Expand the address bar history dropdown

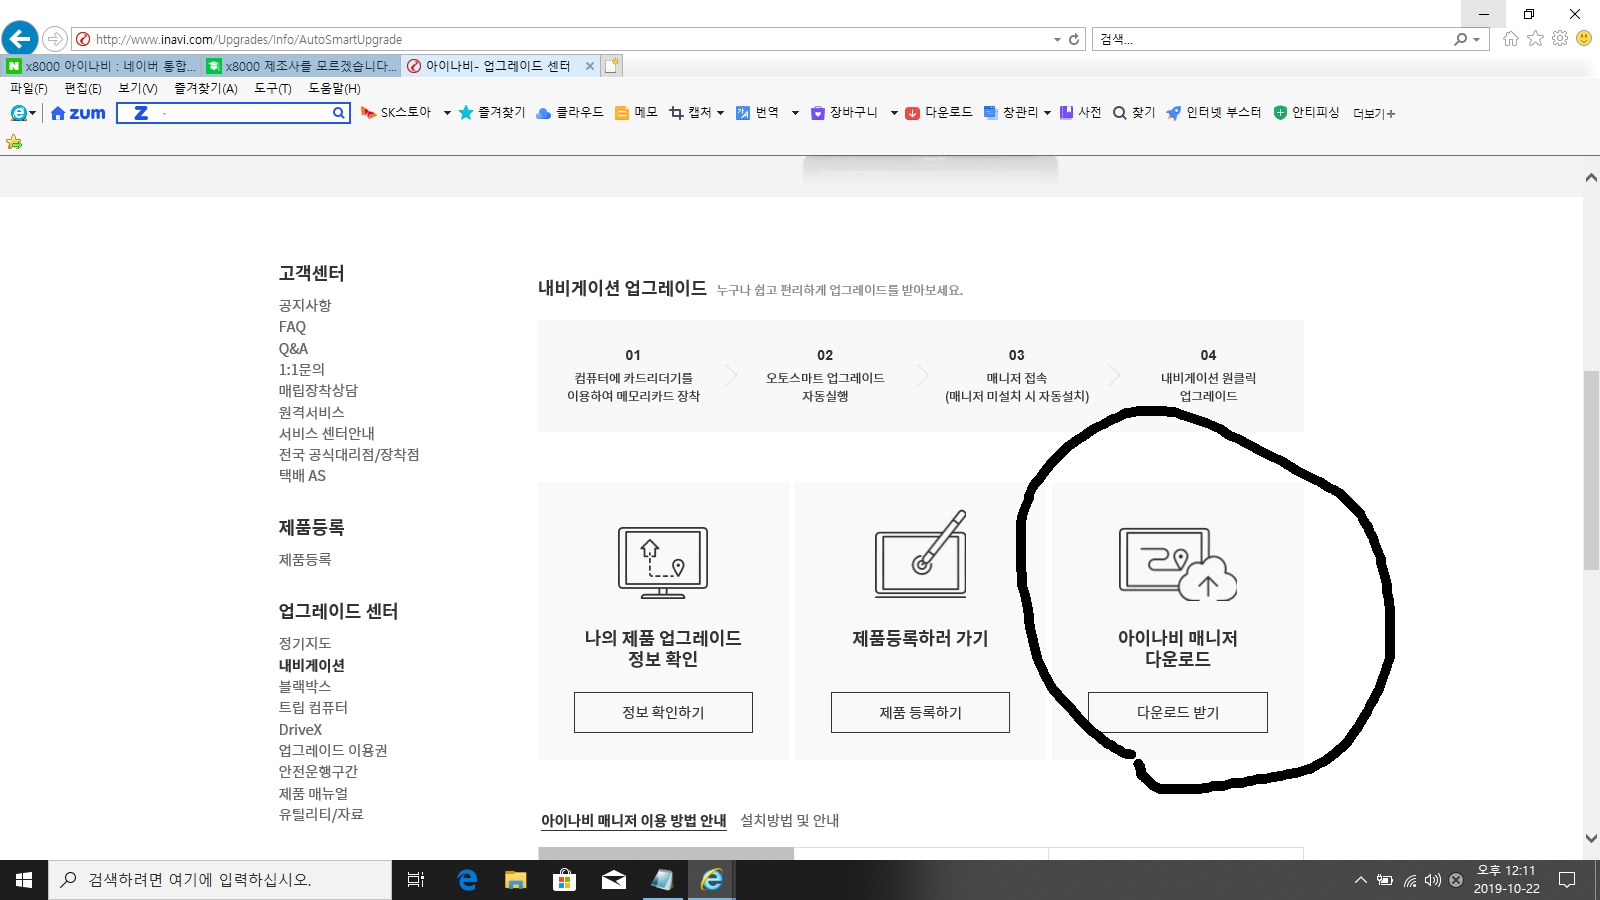pyautogui.click(x=1057, y=40)
